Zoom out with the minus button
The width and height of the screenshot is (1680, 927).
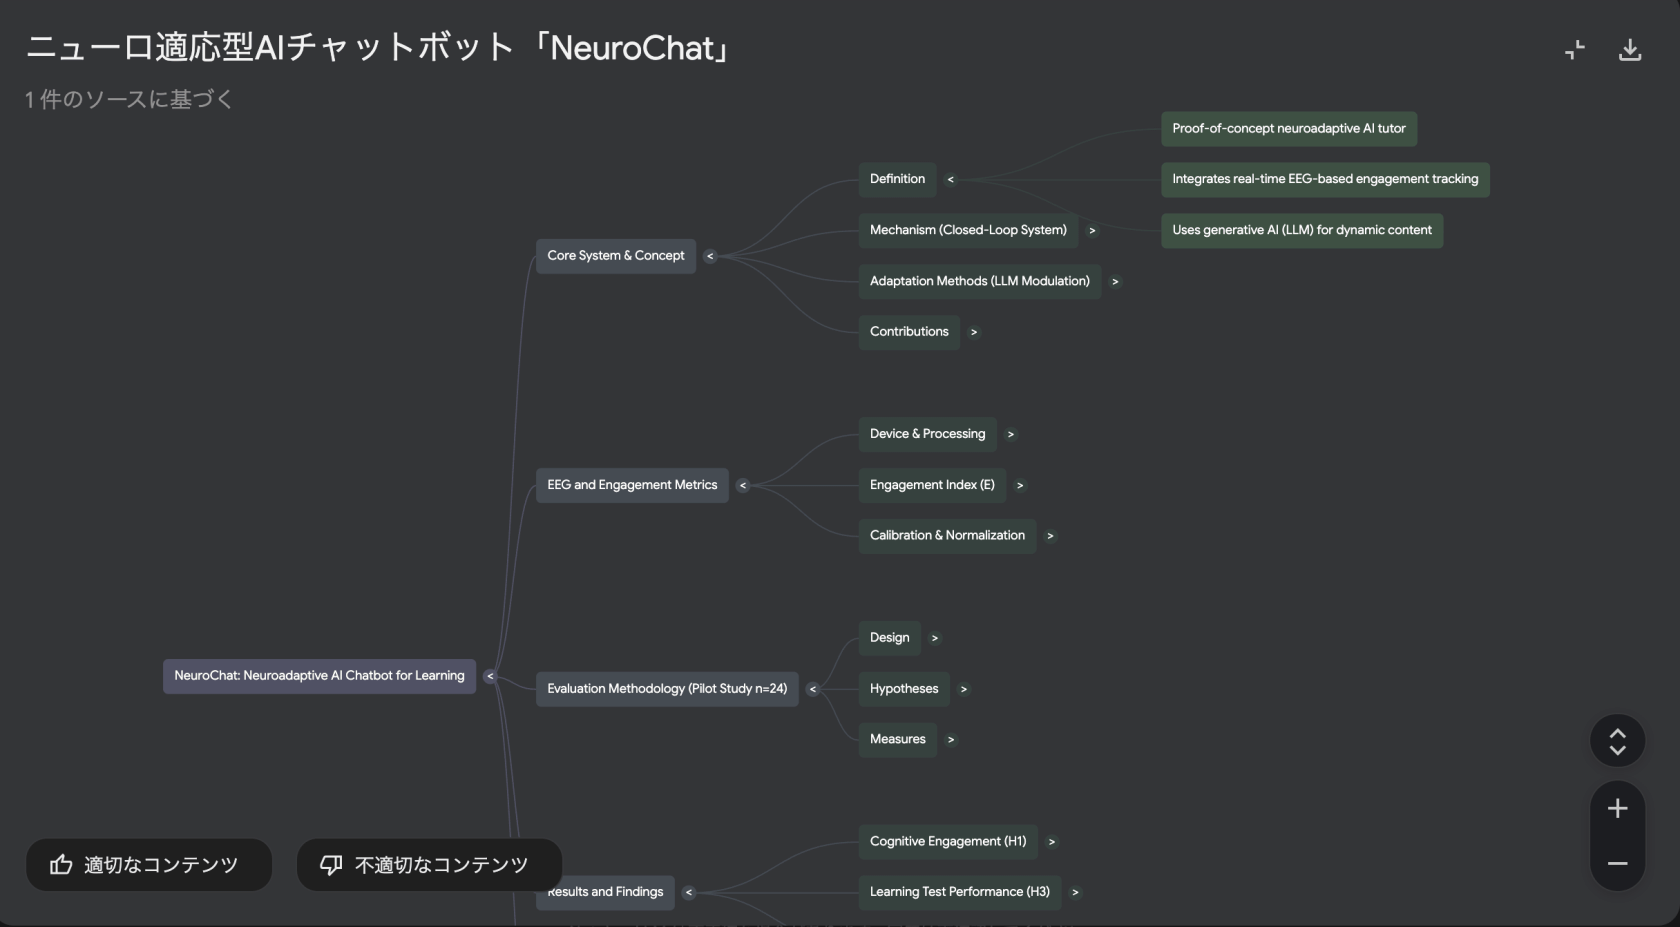(x=1617, y=863)
